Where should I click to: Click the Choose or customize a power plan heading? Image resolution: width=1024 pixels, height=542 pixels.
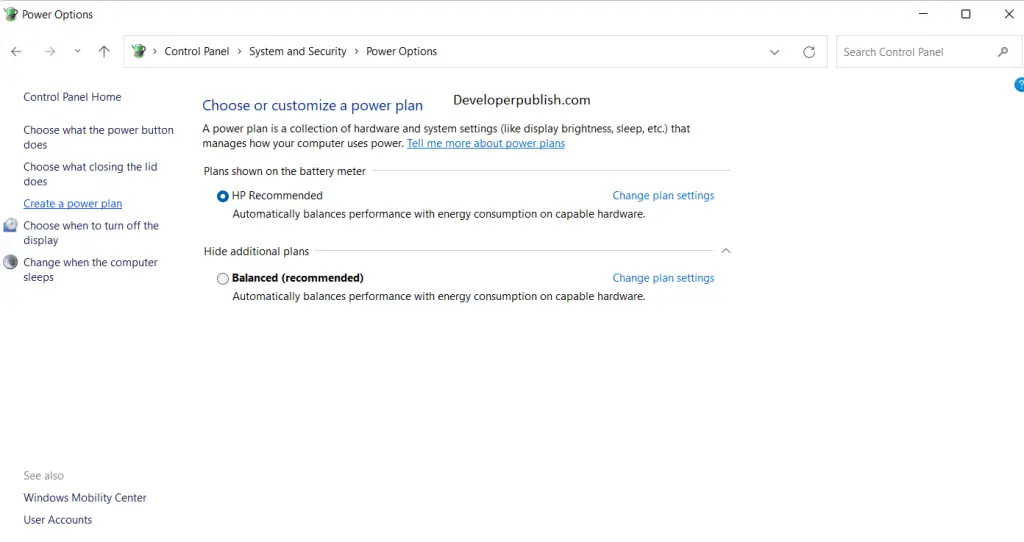312,105
